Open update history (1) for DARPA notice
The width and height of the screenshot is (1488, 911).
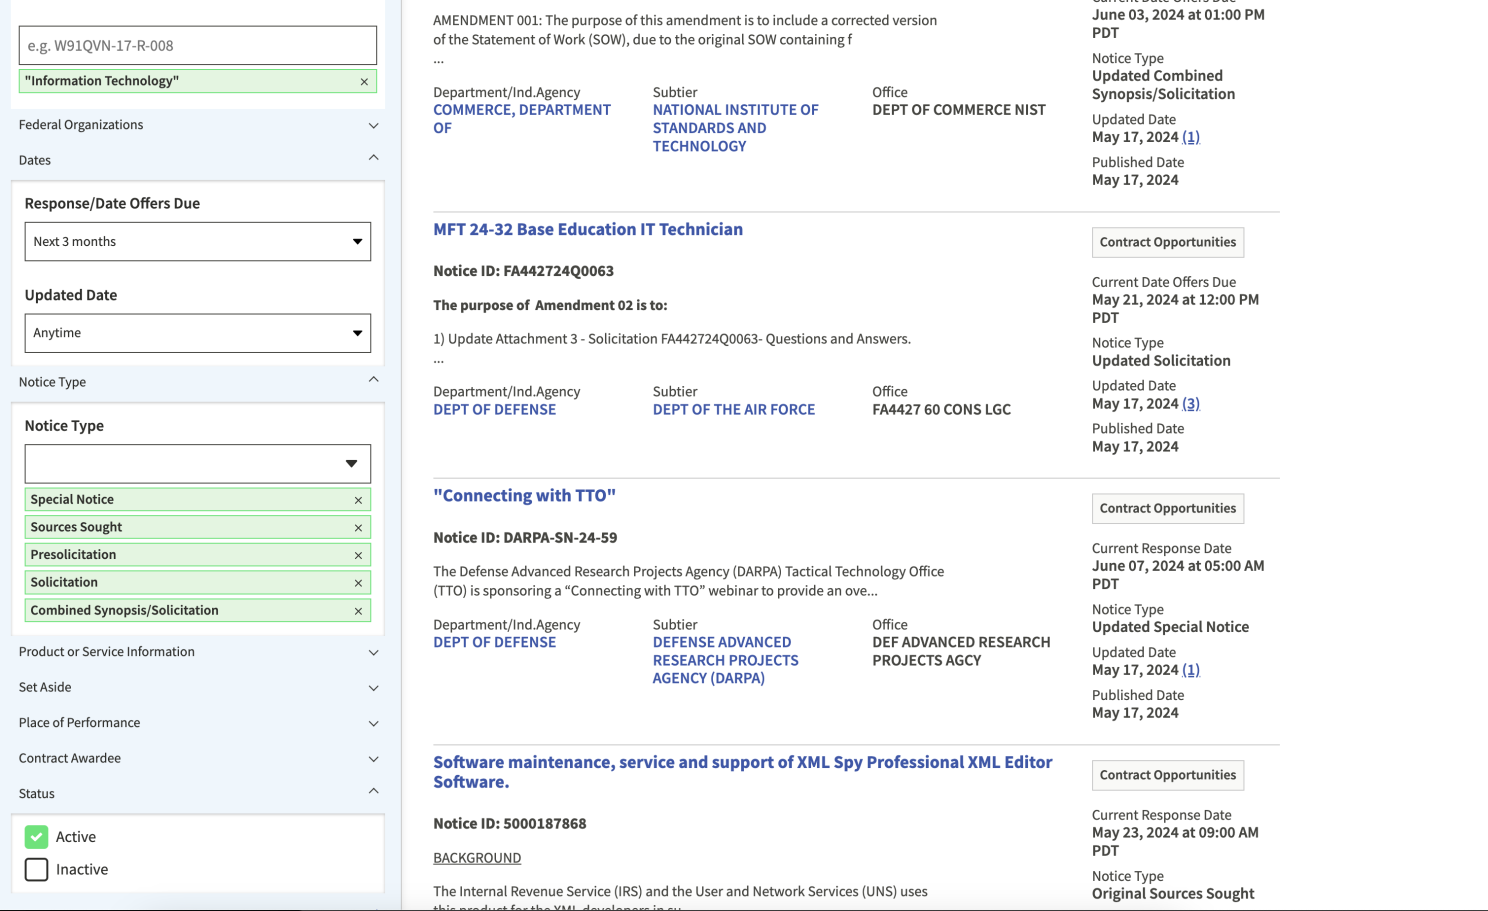[1191, 671]
